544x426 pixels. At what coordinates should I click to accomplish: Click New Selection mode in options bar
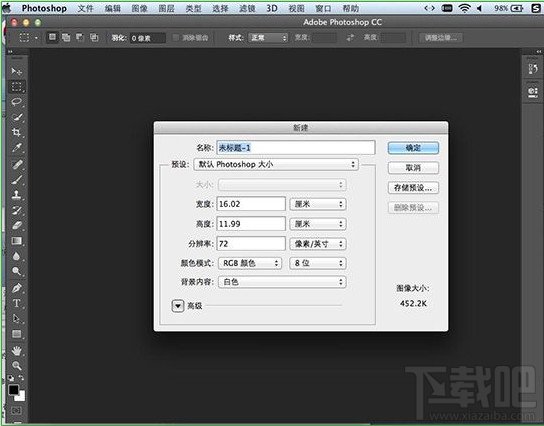pos(52,37)
